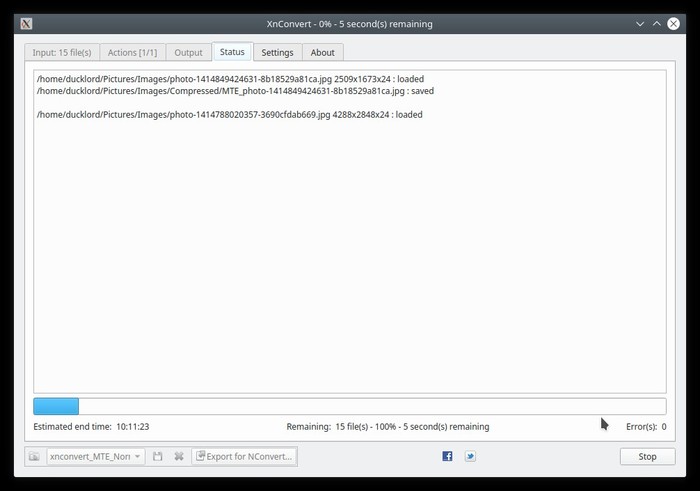This screenshot has height=491, width=700.
Task: Expand the xnconvert_MTE_Norr preset dropdown
Action: (x=96, y=456)
